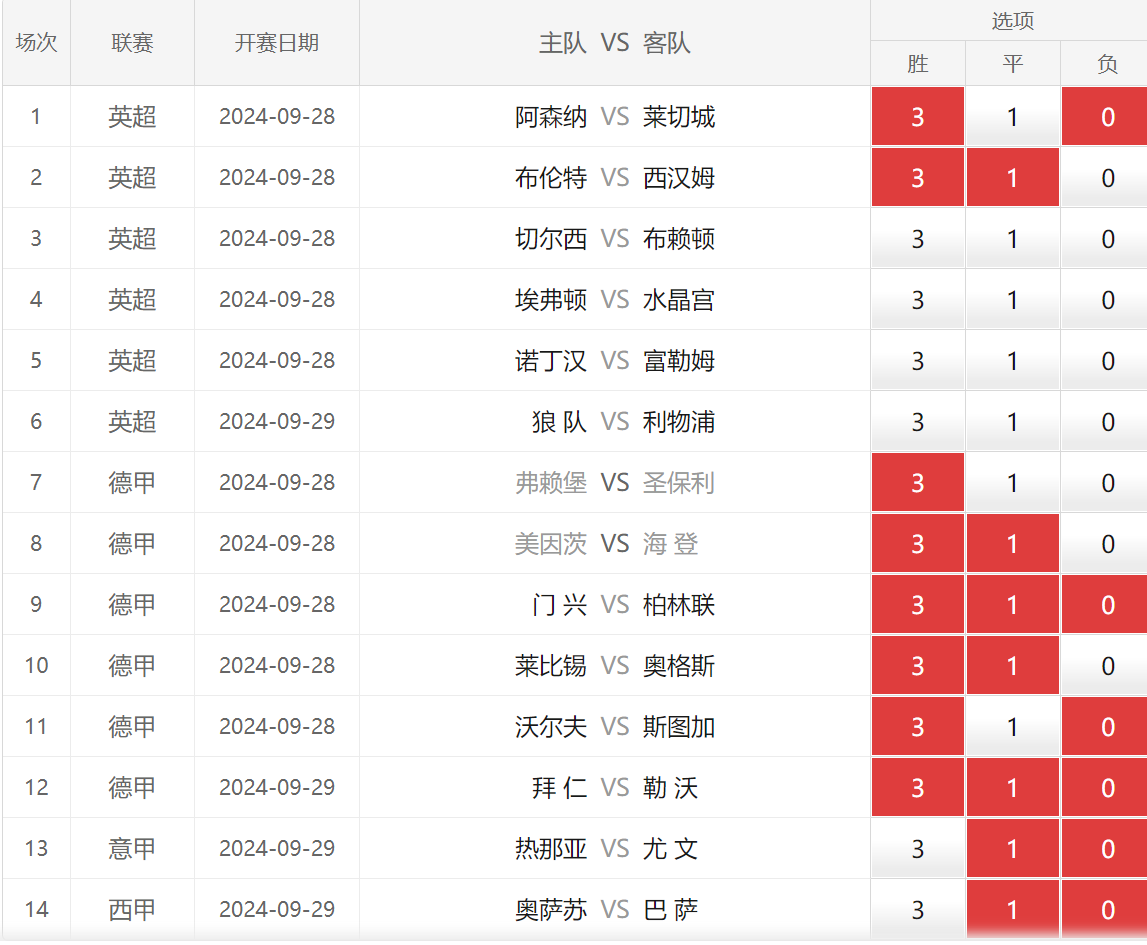1147x945 pixels.
Task: Select loss option 0 for 诺丁汉 VS 富勒姆
Action: (1106, 361)
